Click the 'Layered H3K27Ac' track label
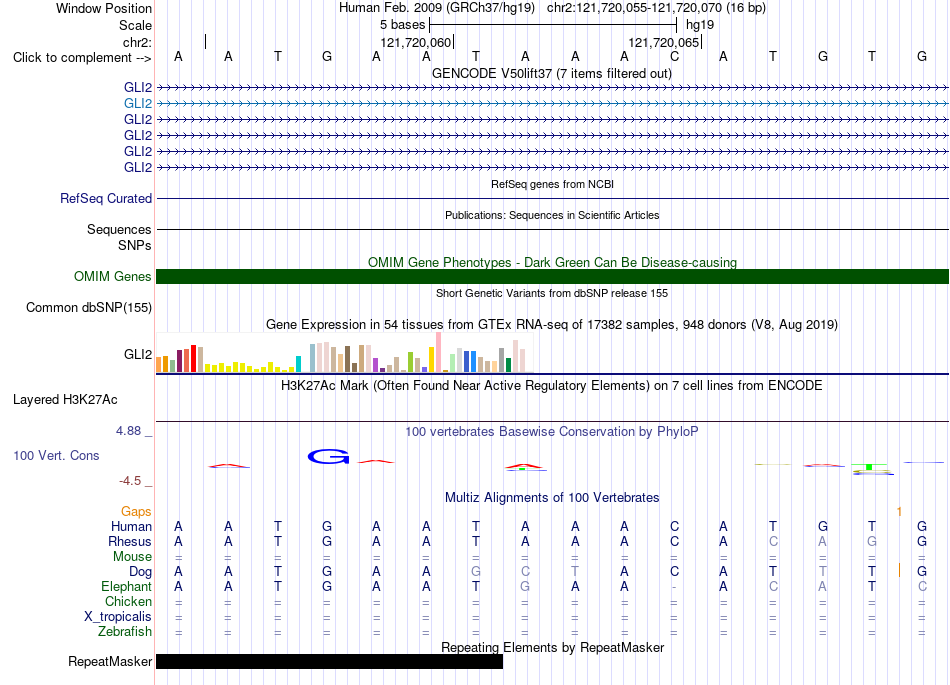This screenshot has height=685, width=950. click(65, 400)
